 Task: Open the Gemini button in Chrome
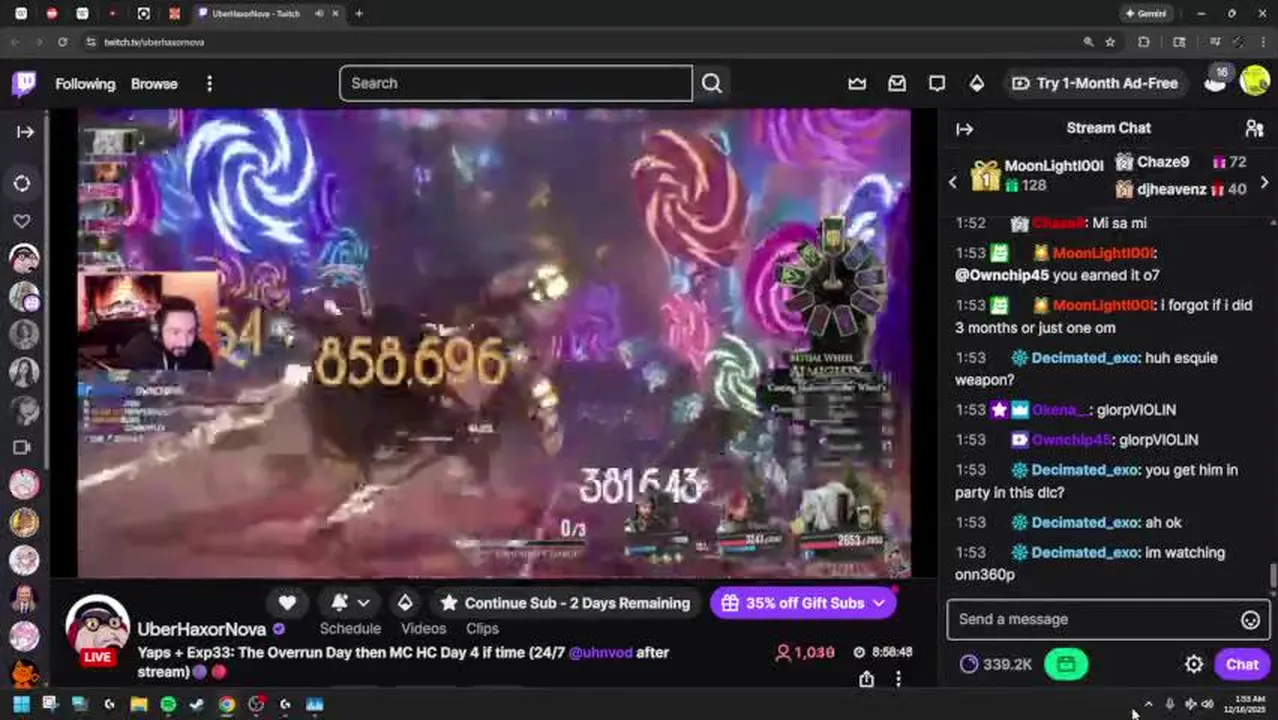point(1146,13)
